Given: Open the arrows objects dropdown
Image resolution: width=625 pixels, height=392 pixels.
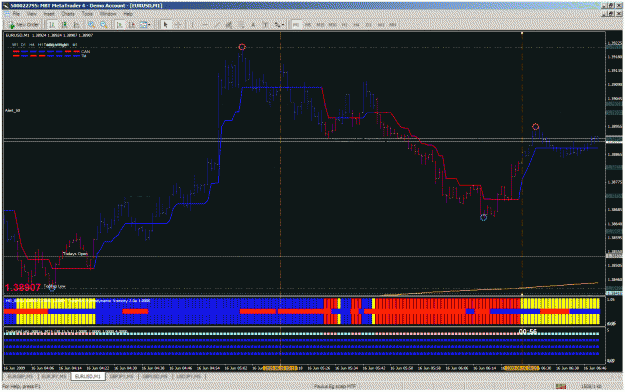Looking at the screenshot, I should 279,25.
